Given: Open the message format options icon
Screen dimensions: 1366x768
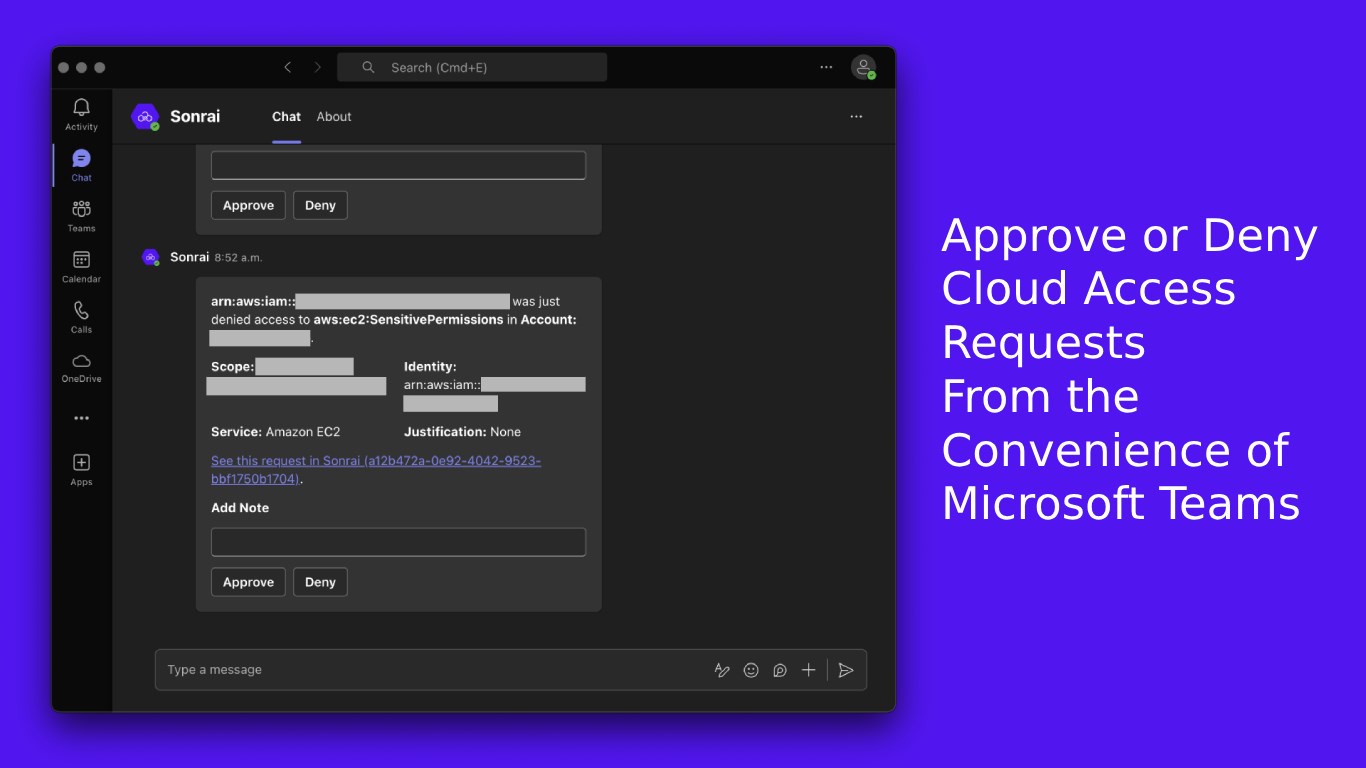Looking at the screenshot, I should [722, 670].
